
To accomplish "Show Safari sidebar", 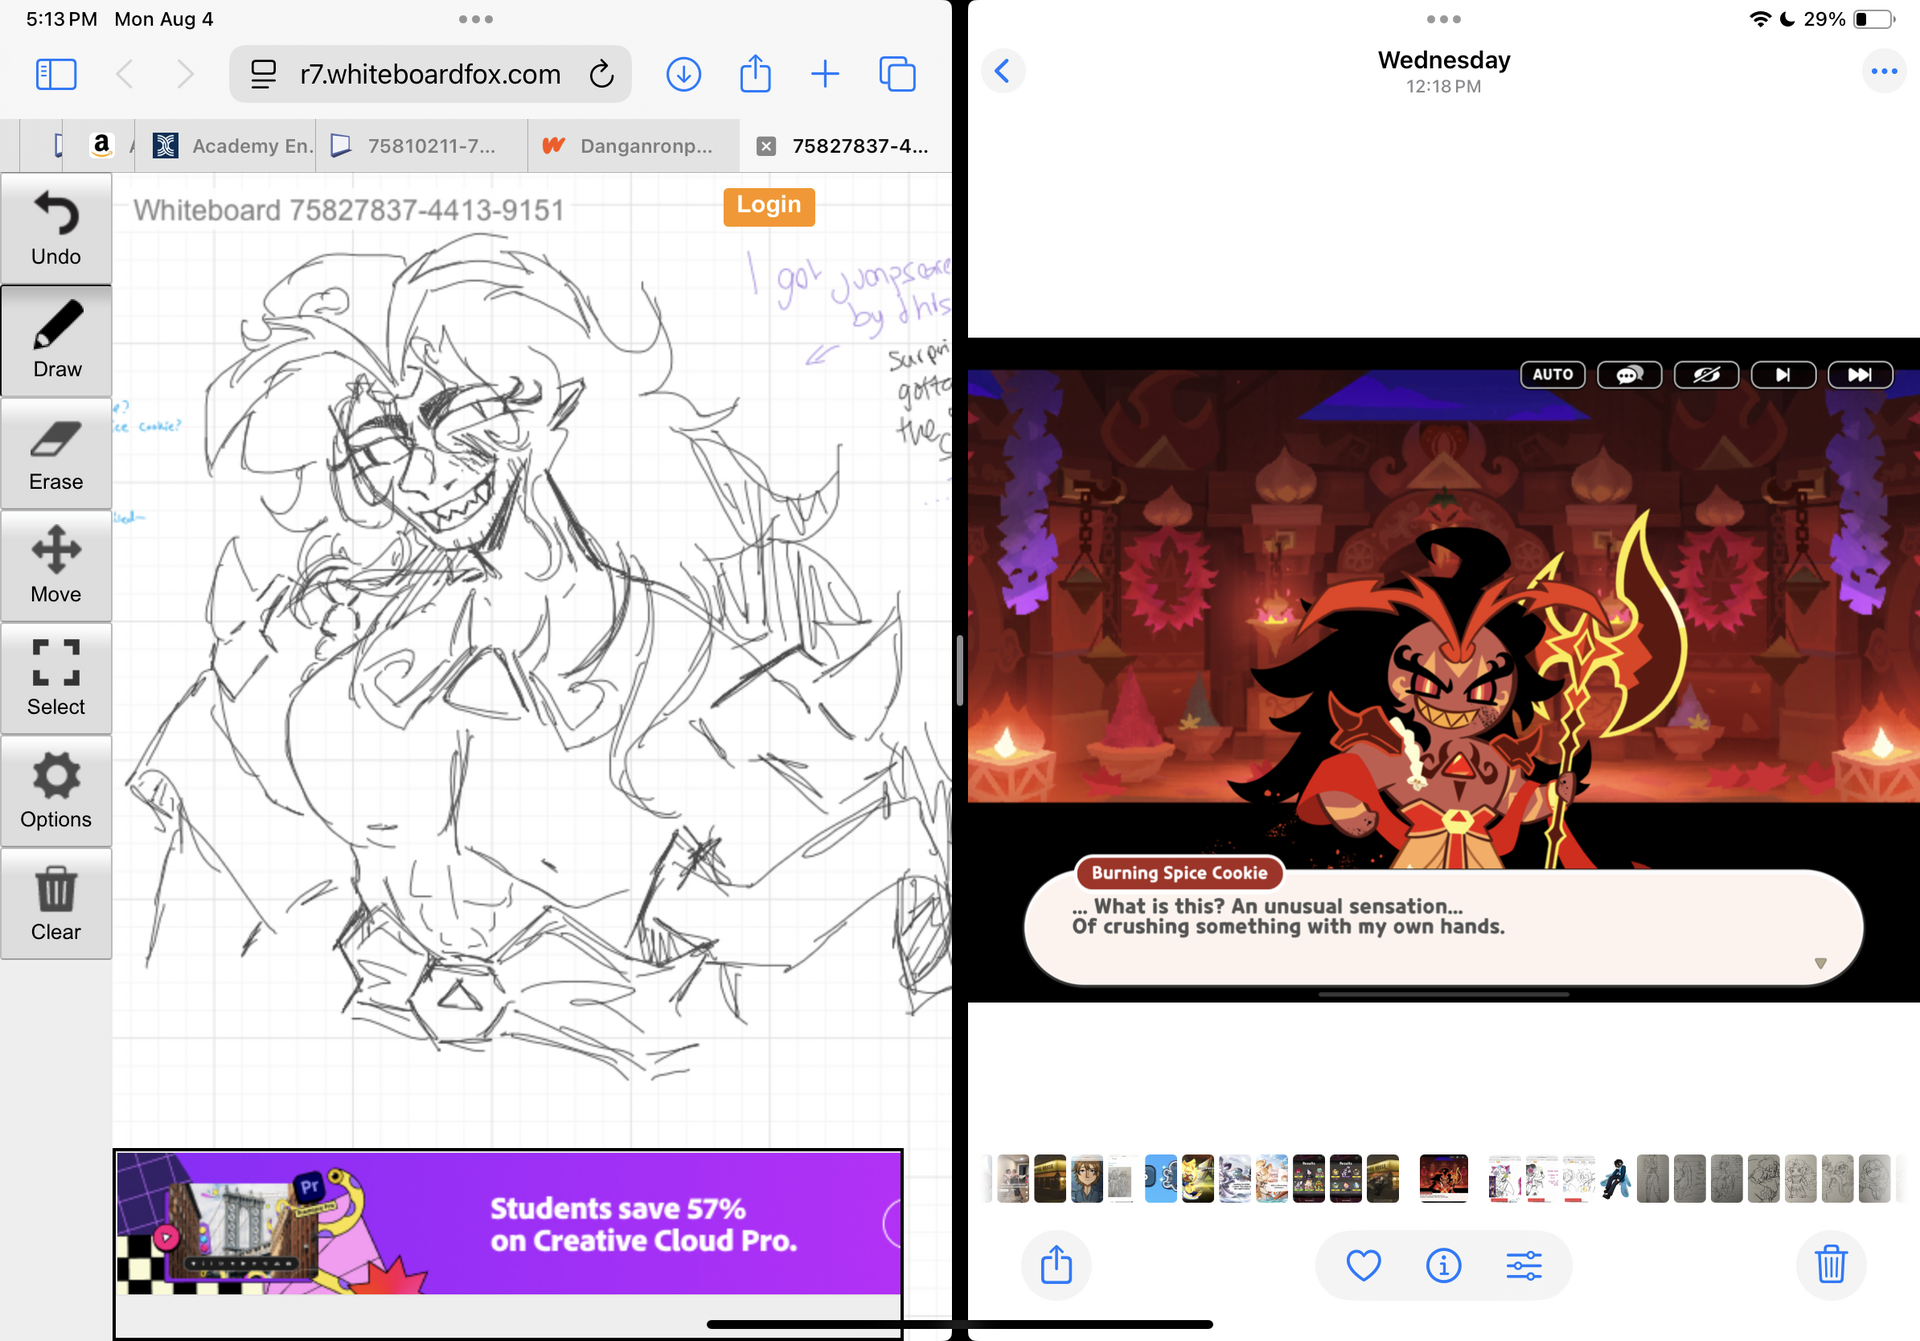I will point(56,74).
